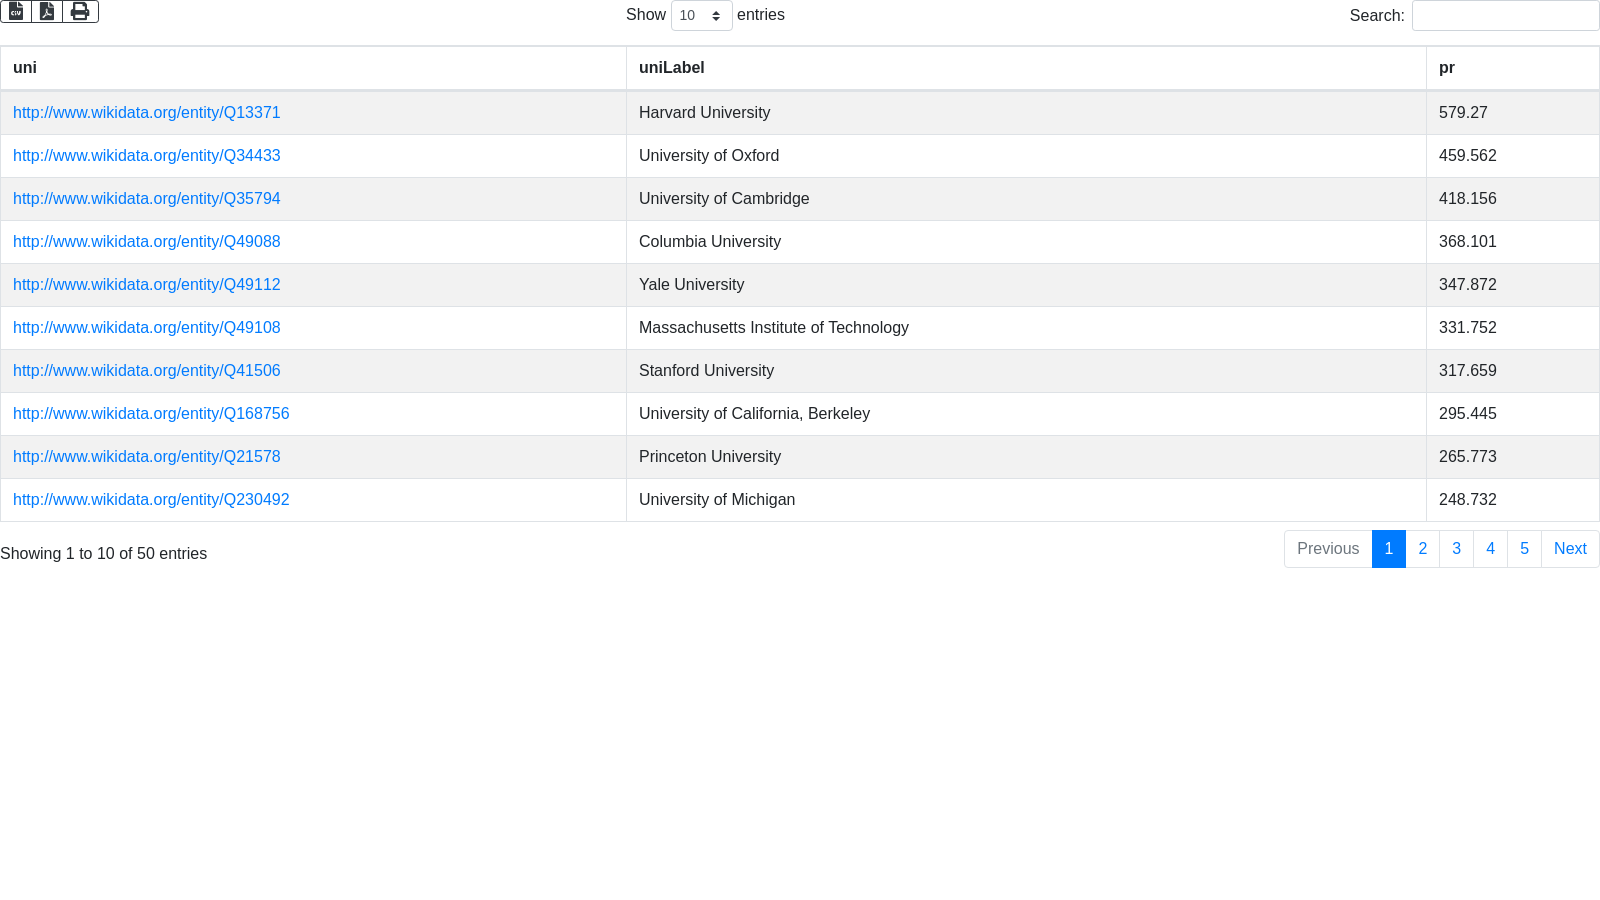This screenshot has height=900, width=1600.
Task: Select page 4 in pagination
Action: (x=1490, y=549)
